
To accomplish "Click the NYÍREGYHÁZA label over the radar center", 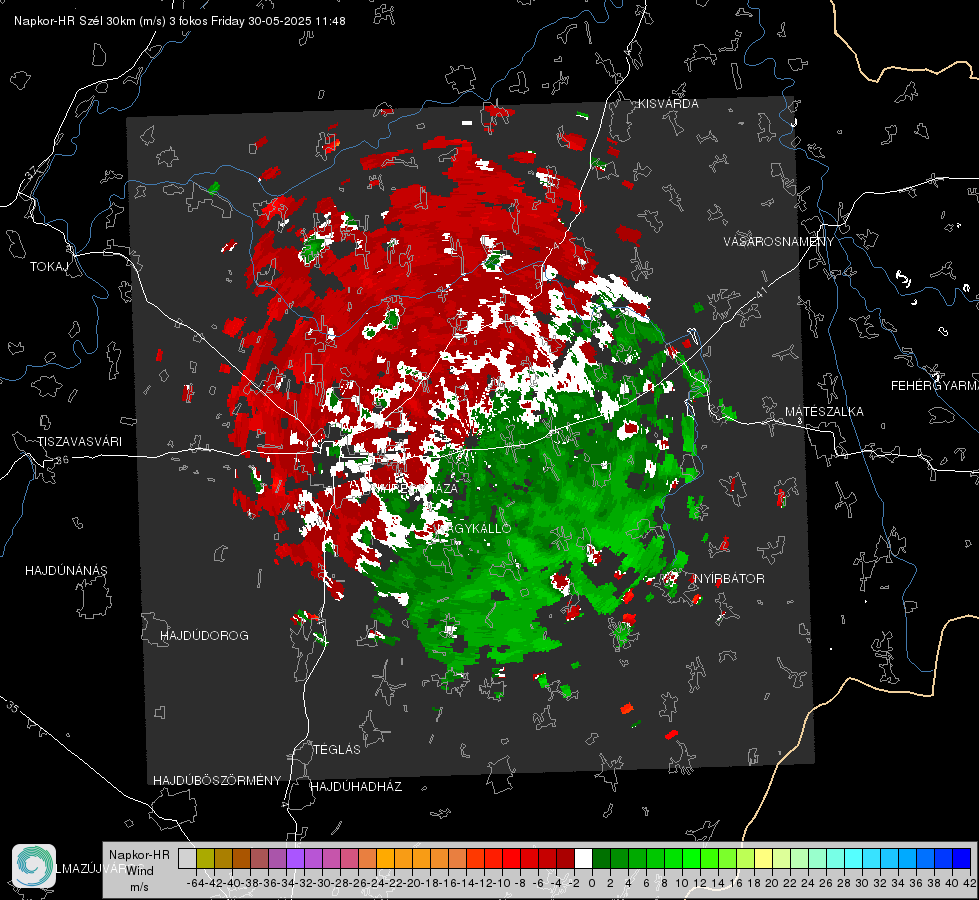I will pos(415,488).
